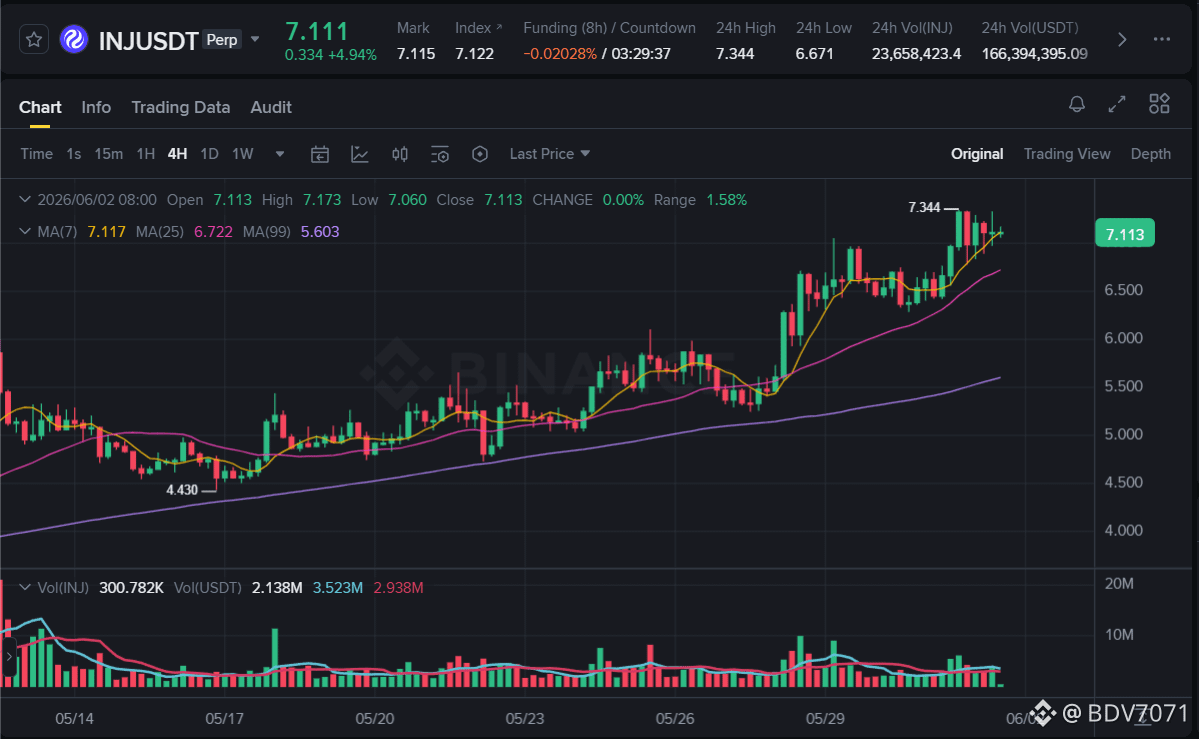The height and width of the screenshot is (739, 1199).
Task: Click the 05/23 date axis label
Action: 525,718
